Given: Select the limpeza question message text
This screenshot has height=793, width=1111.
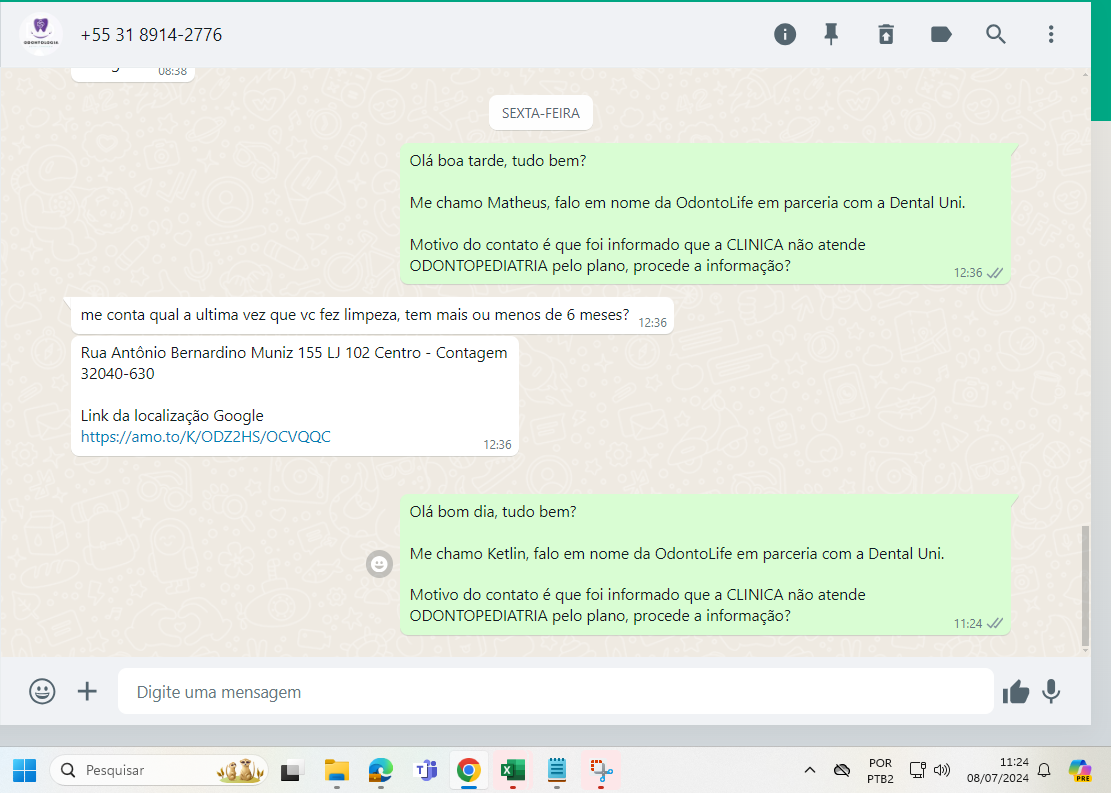Looking at the screenshot, I should [354, 315].
